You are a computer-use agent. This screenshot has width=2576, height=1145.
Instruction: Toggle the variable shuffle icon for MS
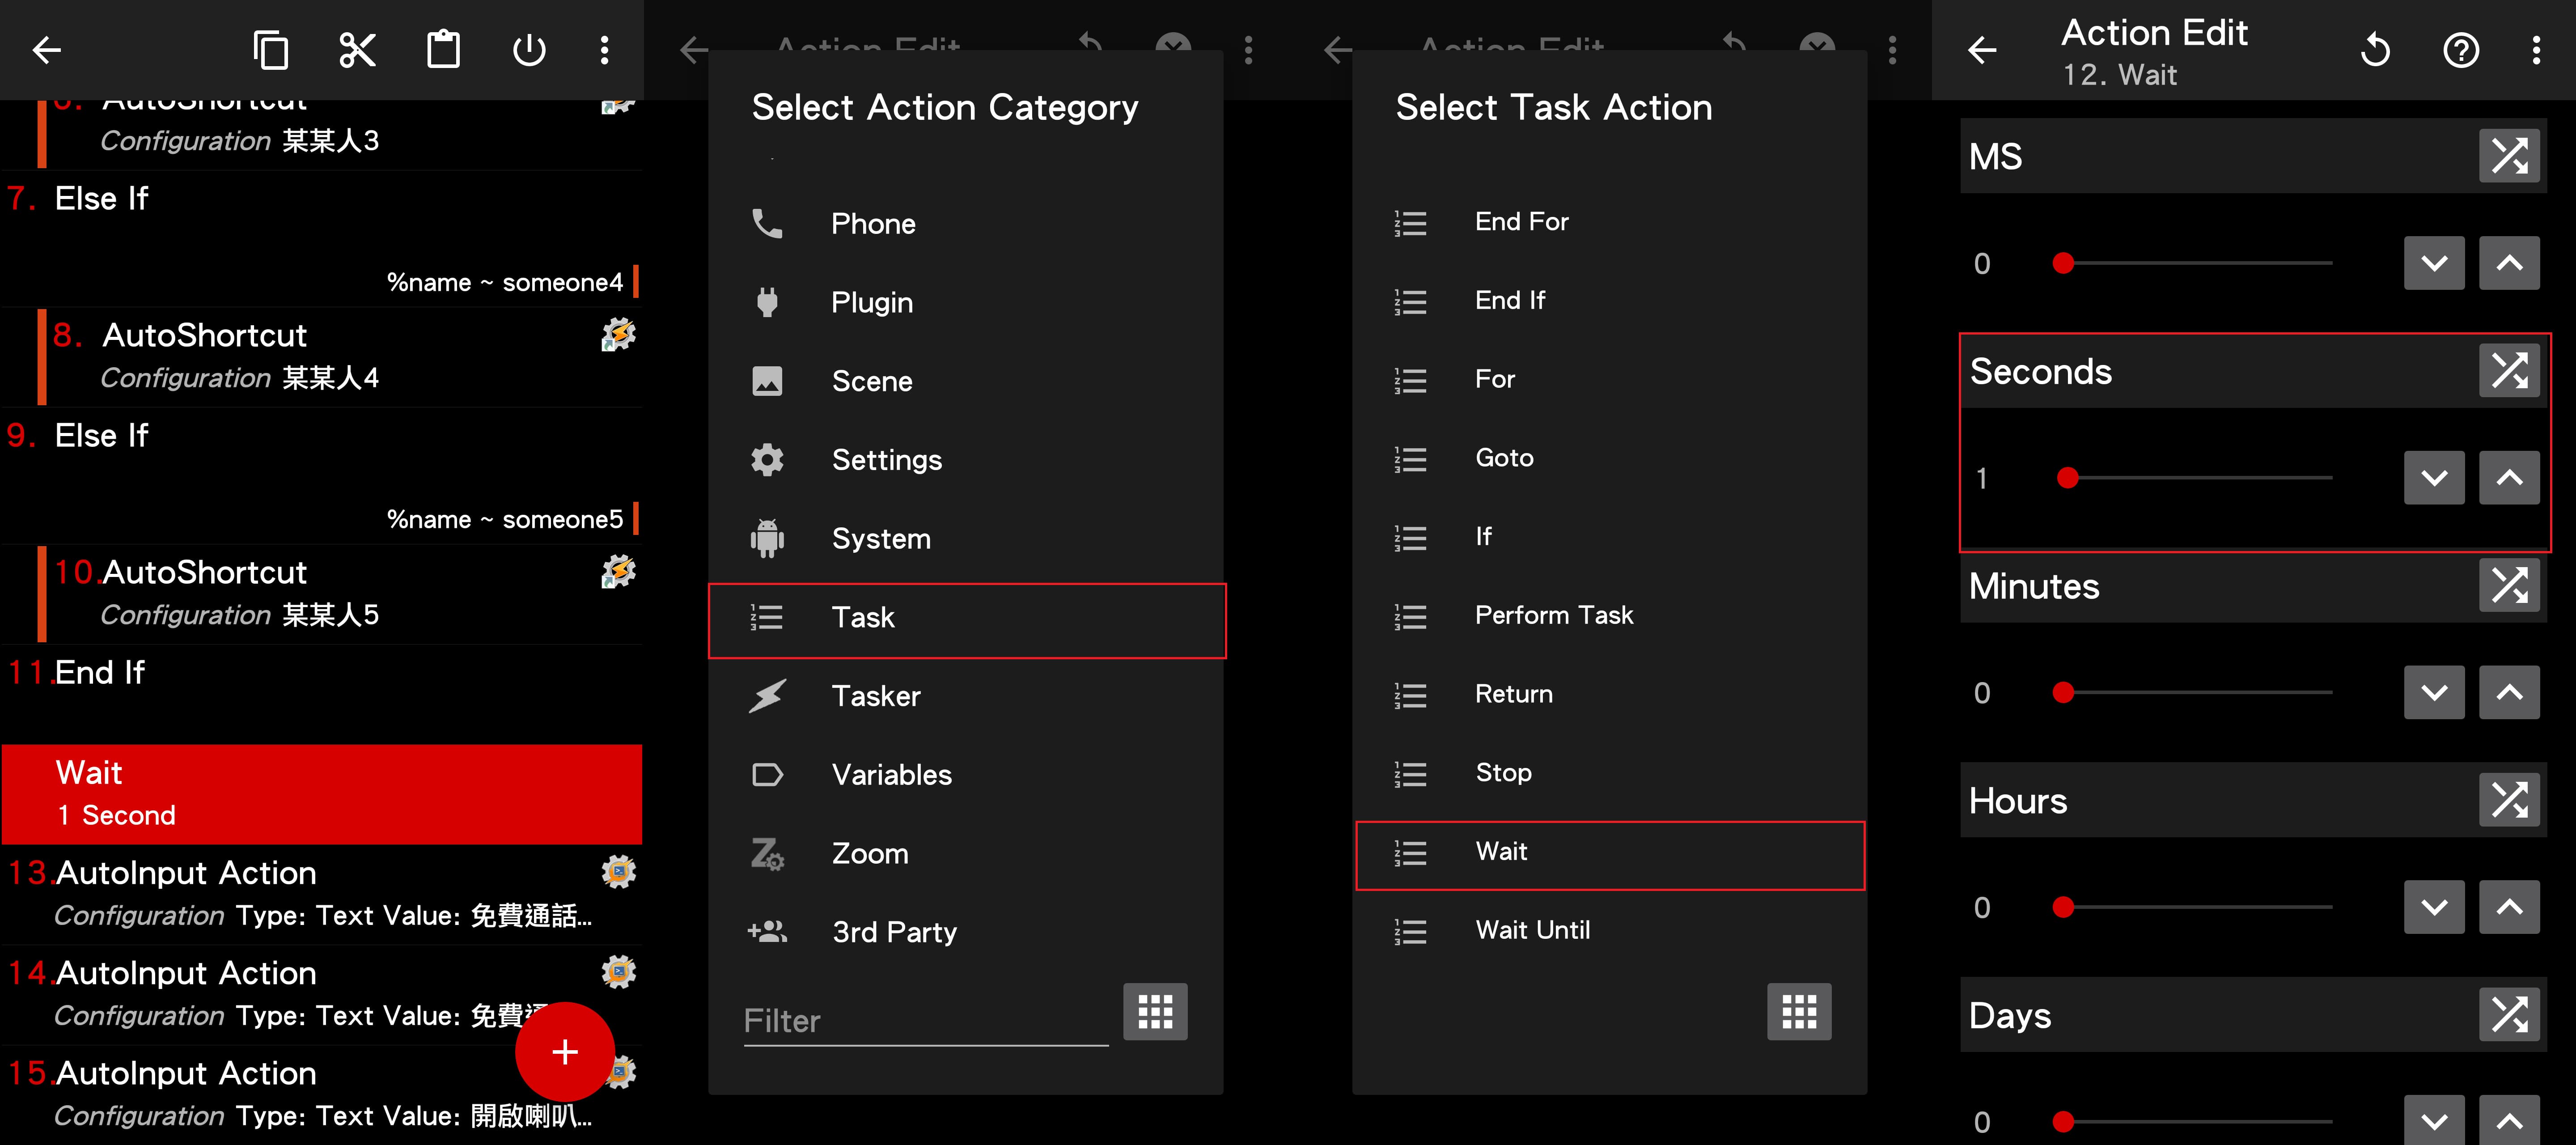(2509, 156)
